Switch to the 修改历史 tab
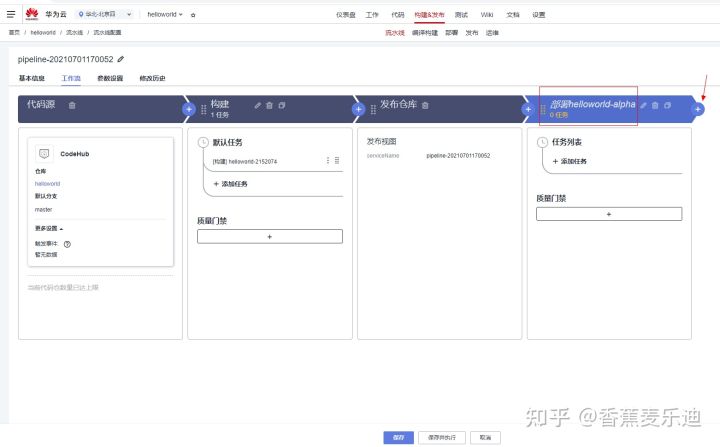The width and height of the screenshot is (720, 447). pos(152,78)
